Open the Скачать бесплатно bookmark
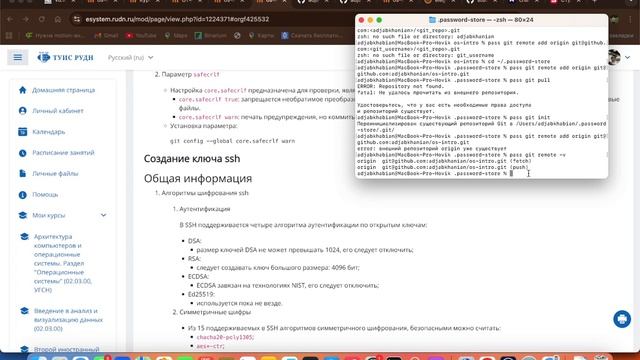The image size is (640, 360). pyautogui.click(x=312, y=36)
